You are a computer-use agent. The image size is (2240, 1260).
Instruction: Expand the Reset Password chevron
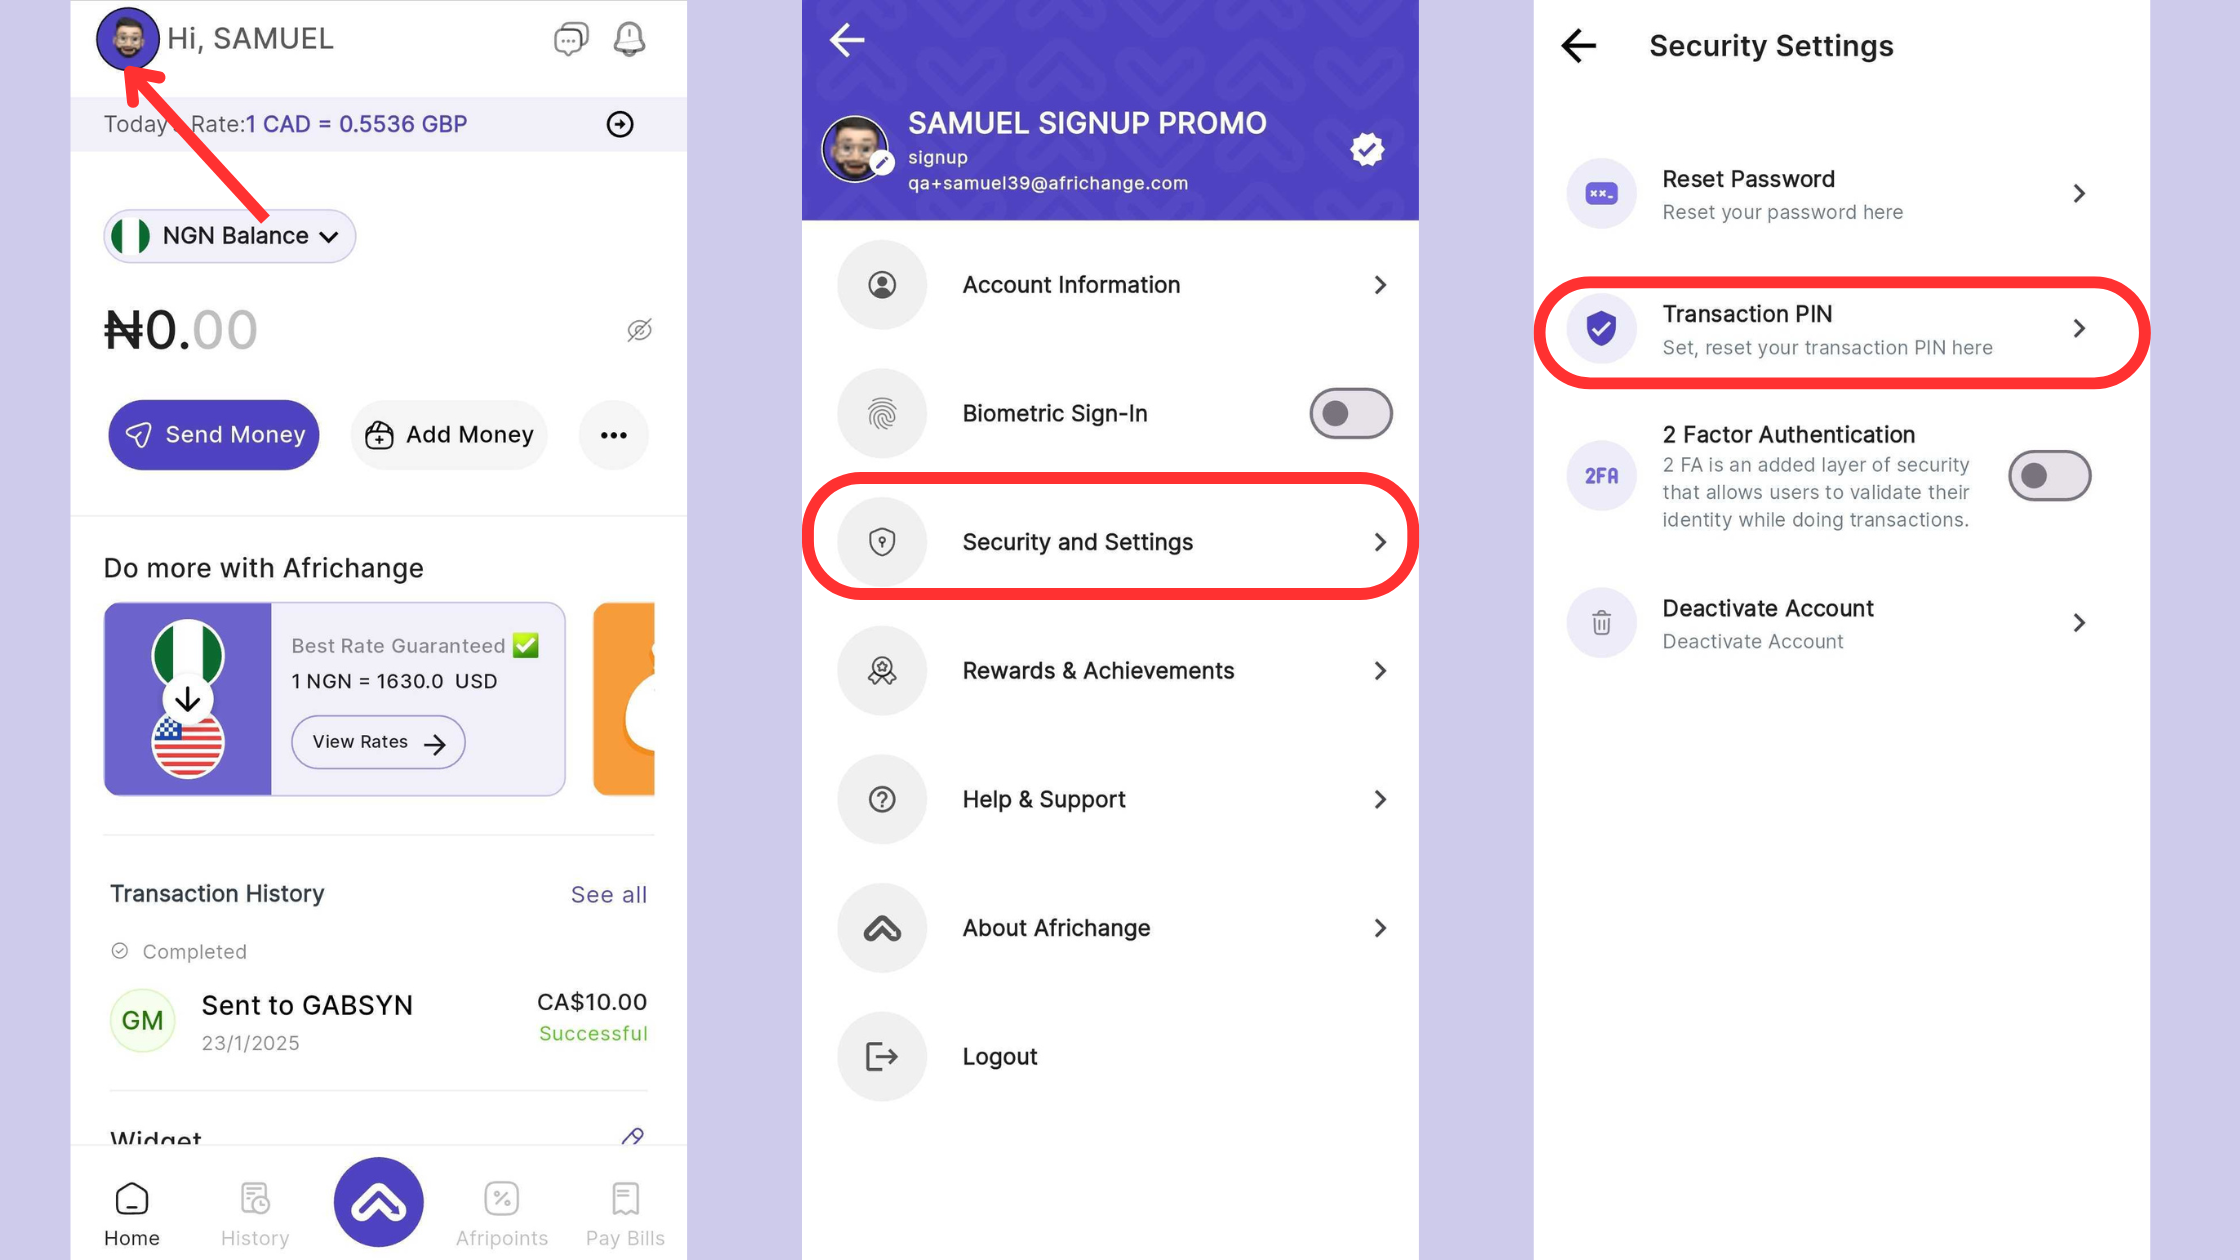(x=2079, y=194)
